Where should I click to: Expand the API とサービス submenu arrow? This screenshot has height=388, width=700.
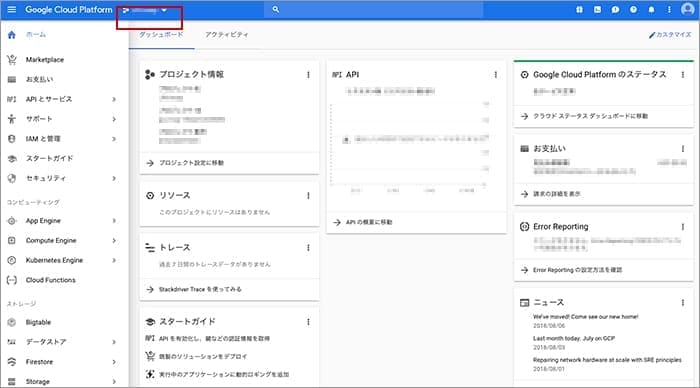pyautogui.click(x=114, y=99)
